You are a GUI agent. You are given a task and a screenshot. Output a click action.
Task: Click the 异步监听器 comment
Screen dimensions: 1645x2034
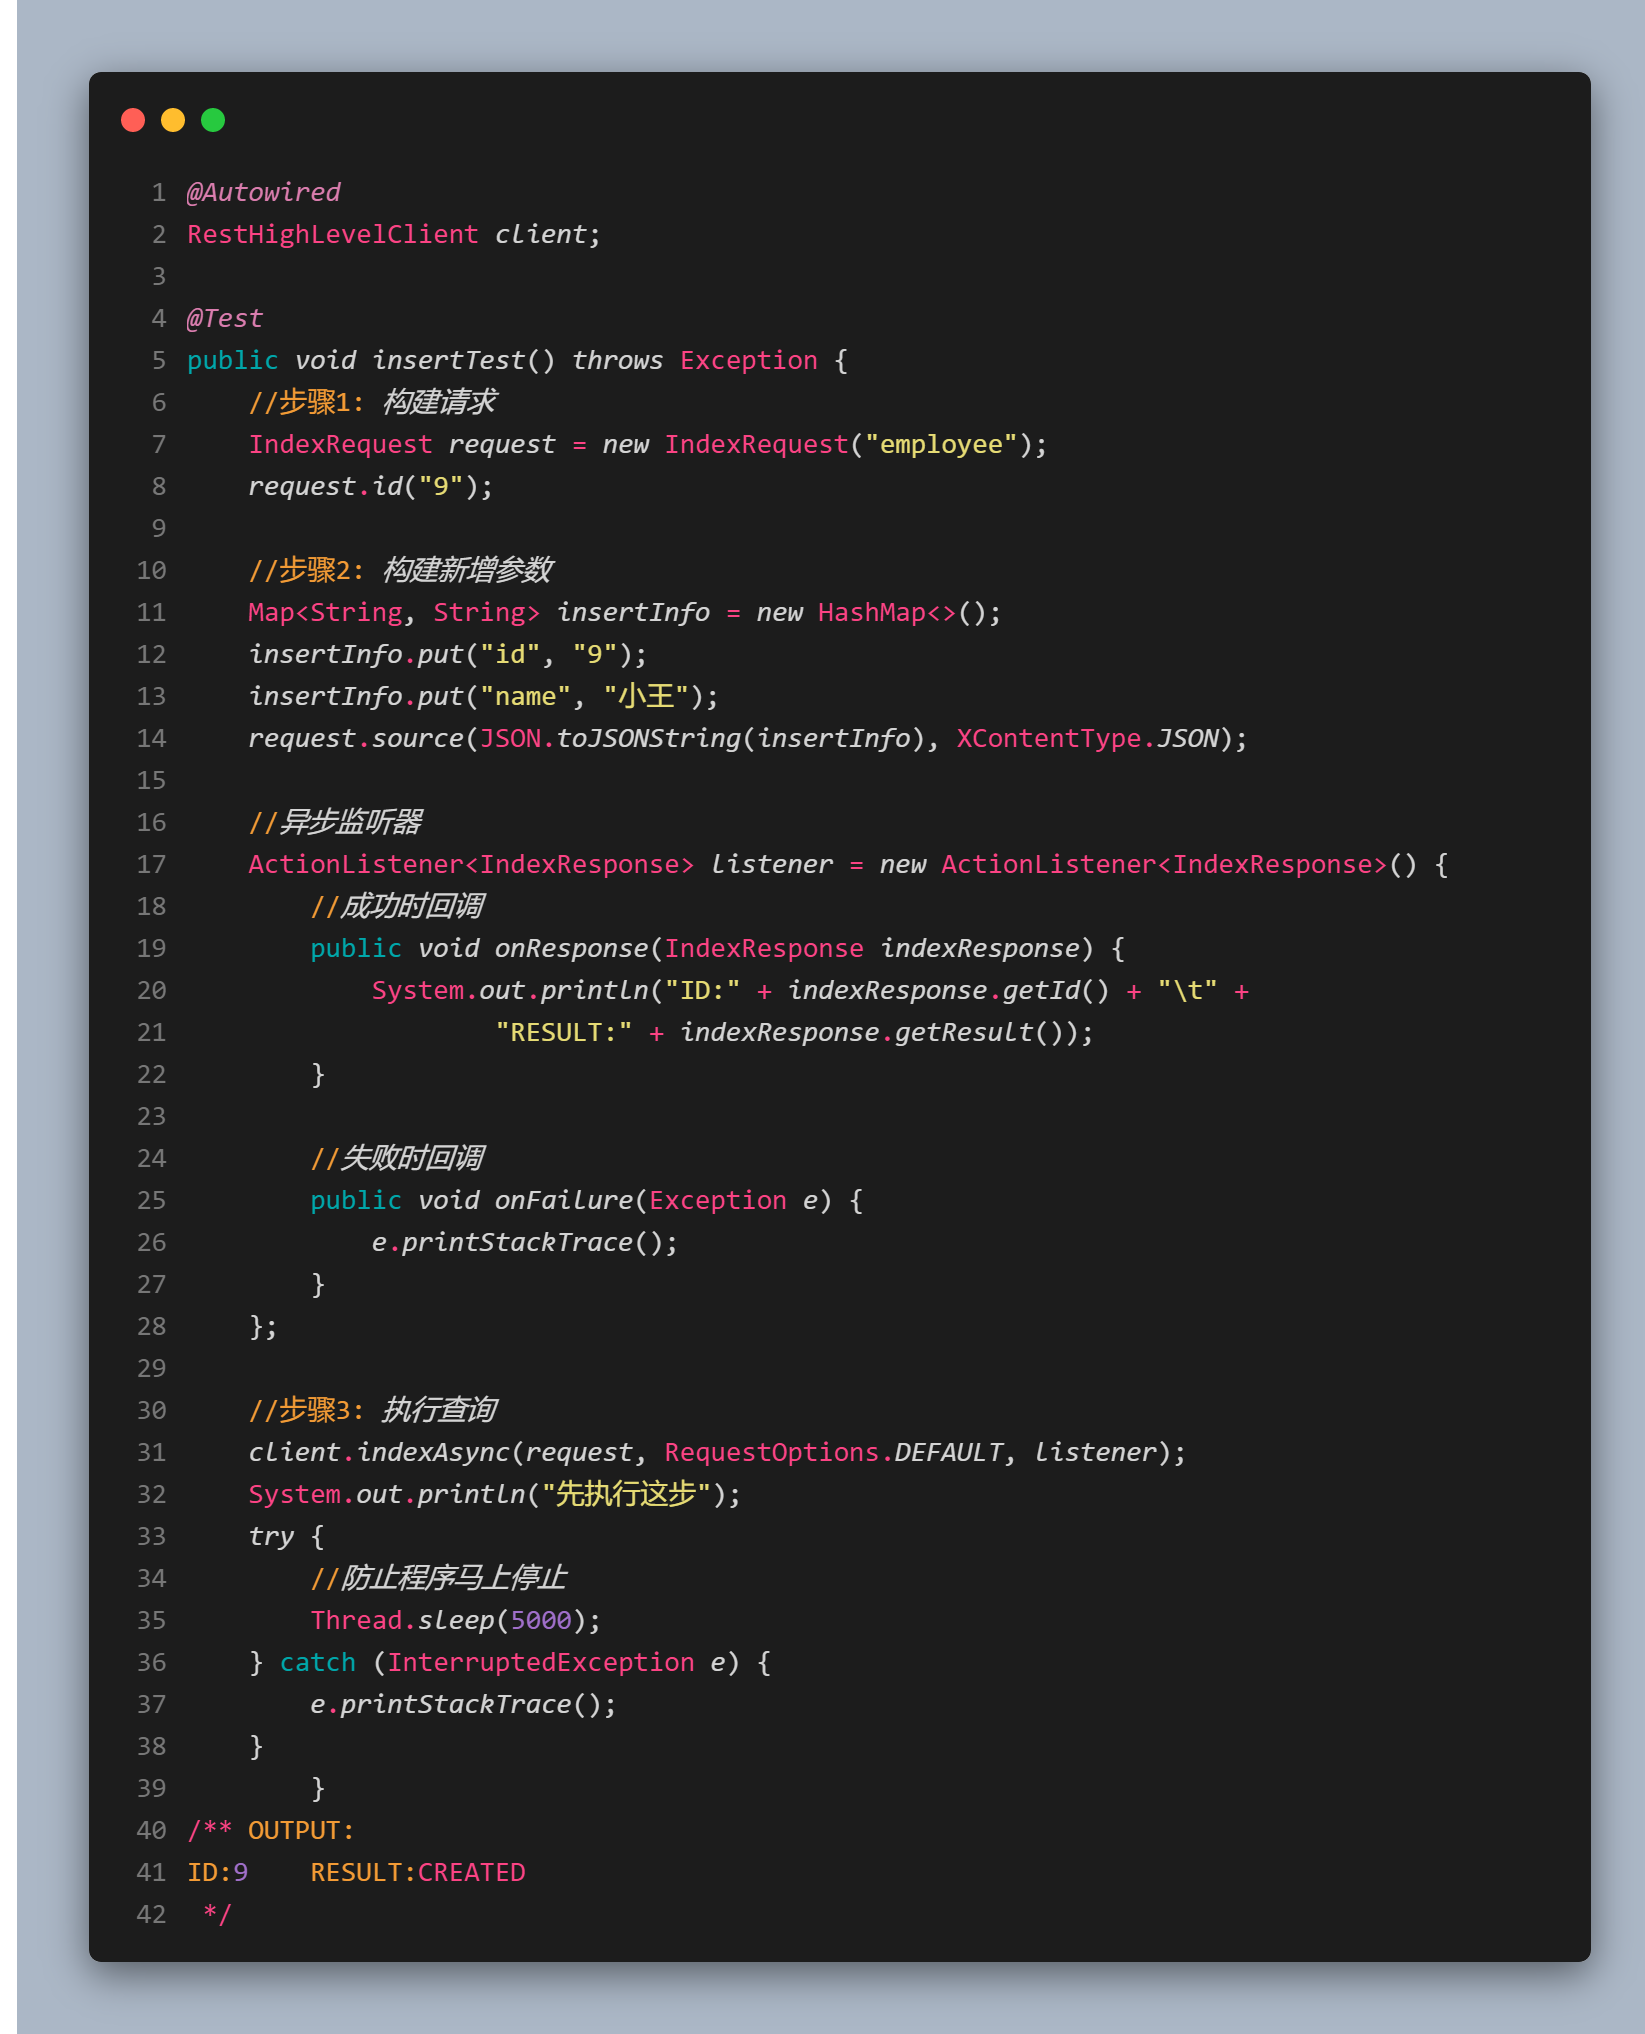tap(335, 822)
